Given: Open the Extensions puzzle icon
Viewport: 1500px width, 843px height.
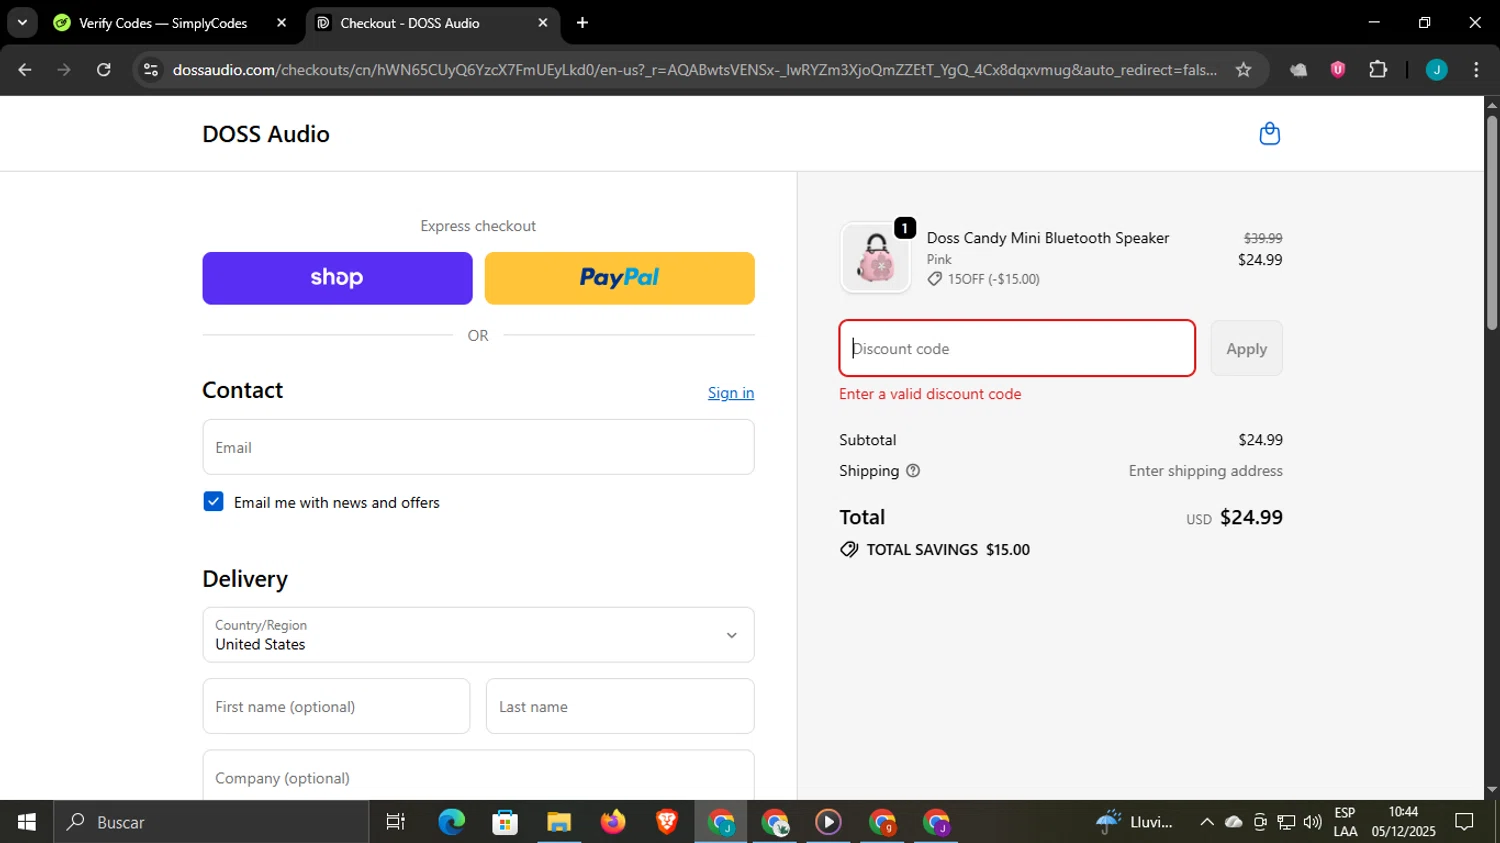Looking at the screenshot, I should (x=1378, y=70).
